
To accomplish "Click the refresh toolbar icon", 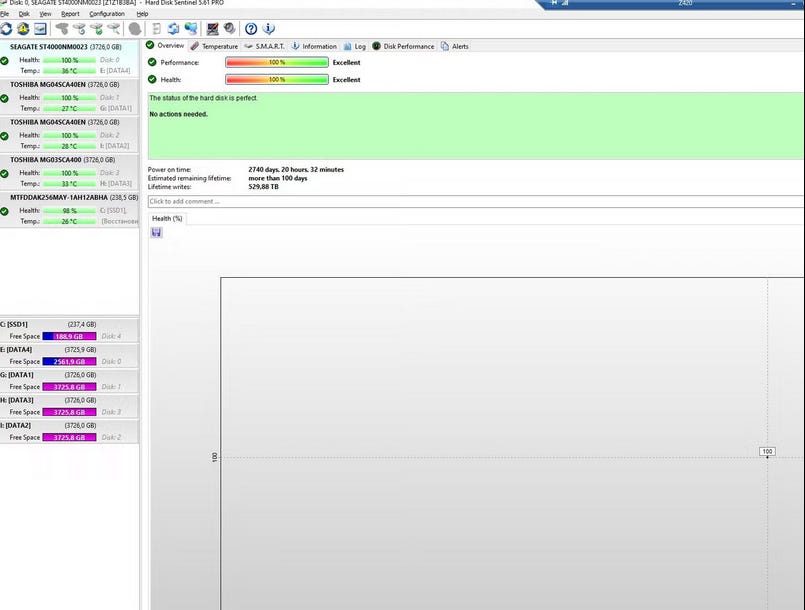I will click(6, 29).
